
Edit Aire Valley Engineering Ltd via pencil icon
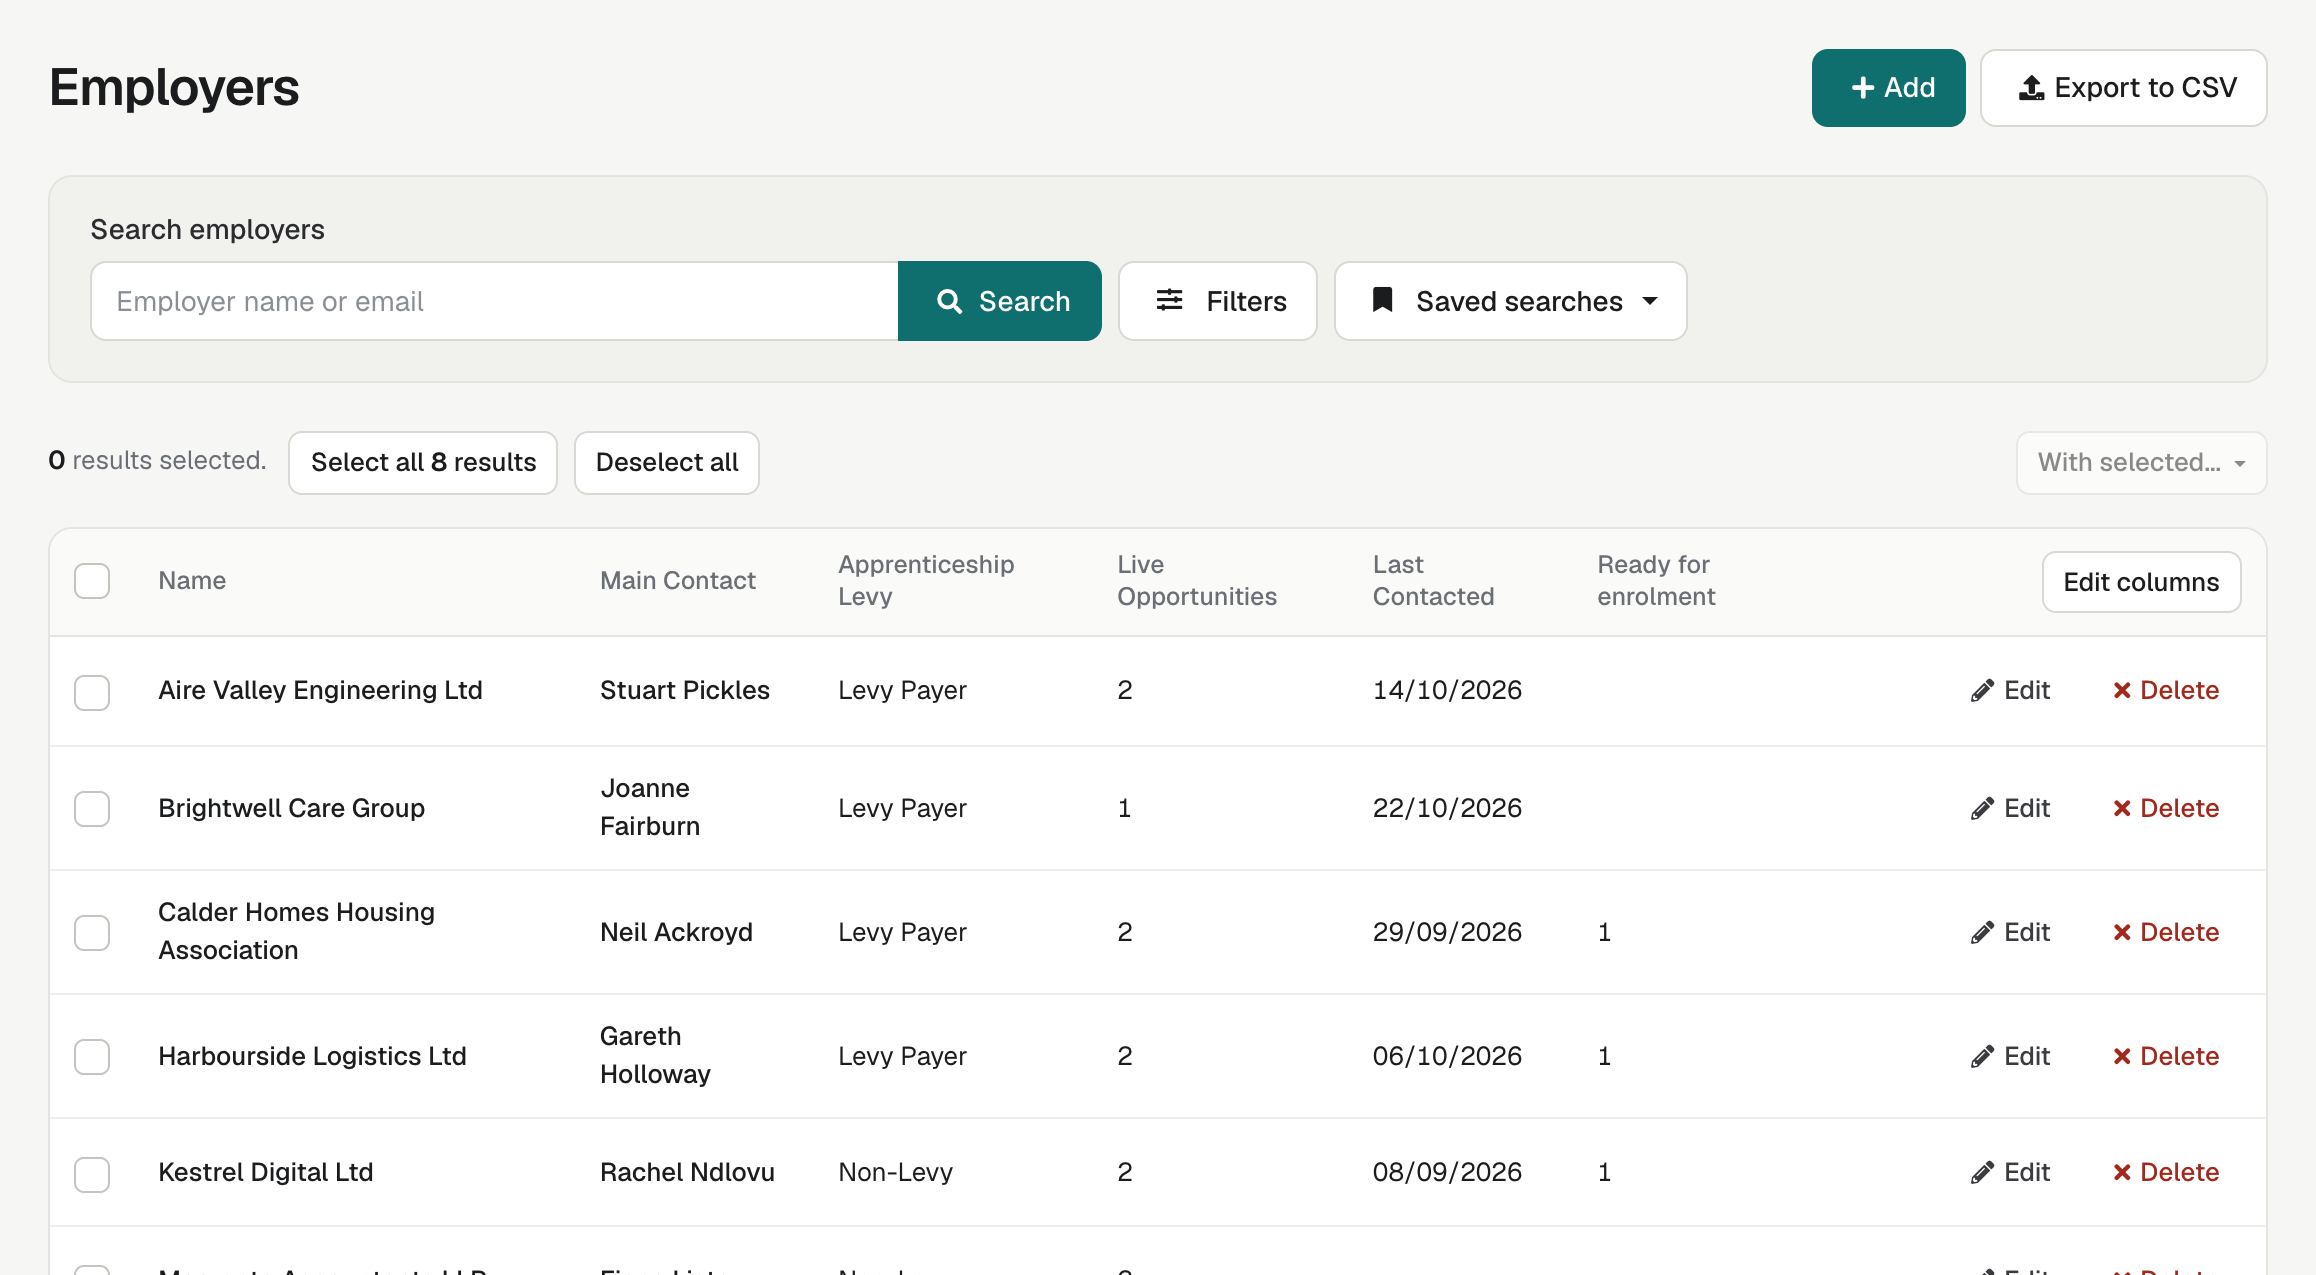2010,690
